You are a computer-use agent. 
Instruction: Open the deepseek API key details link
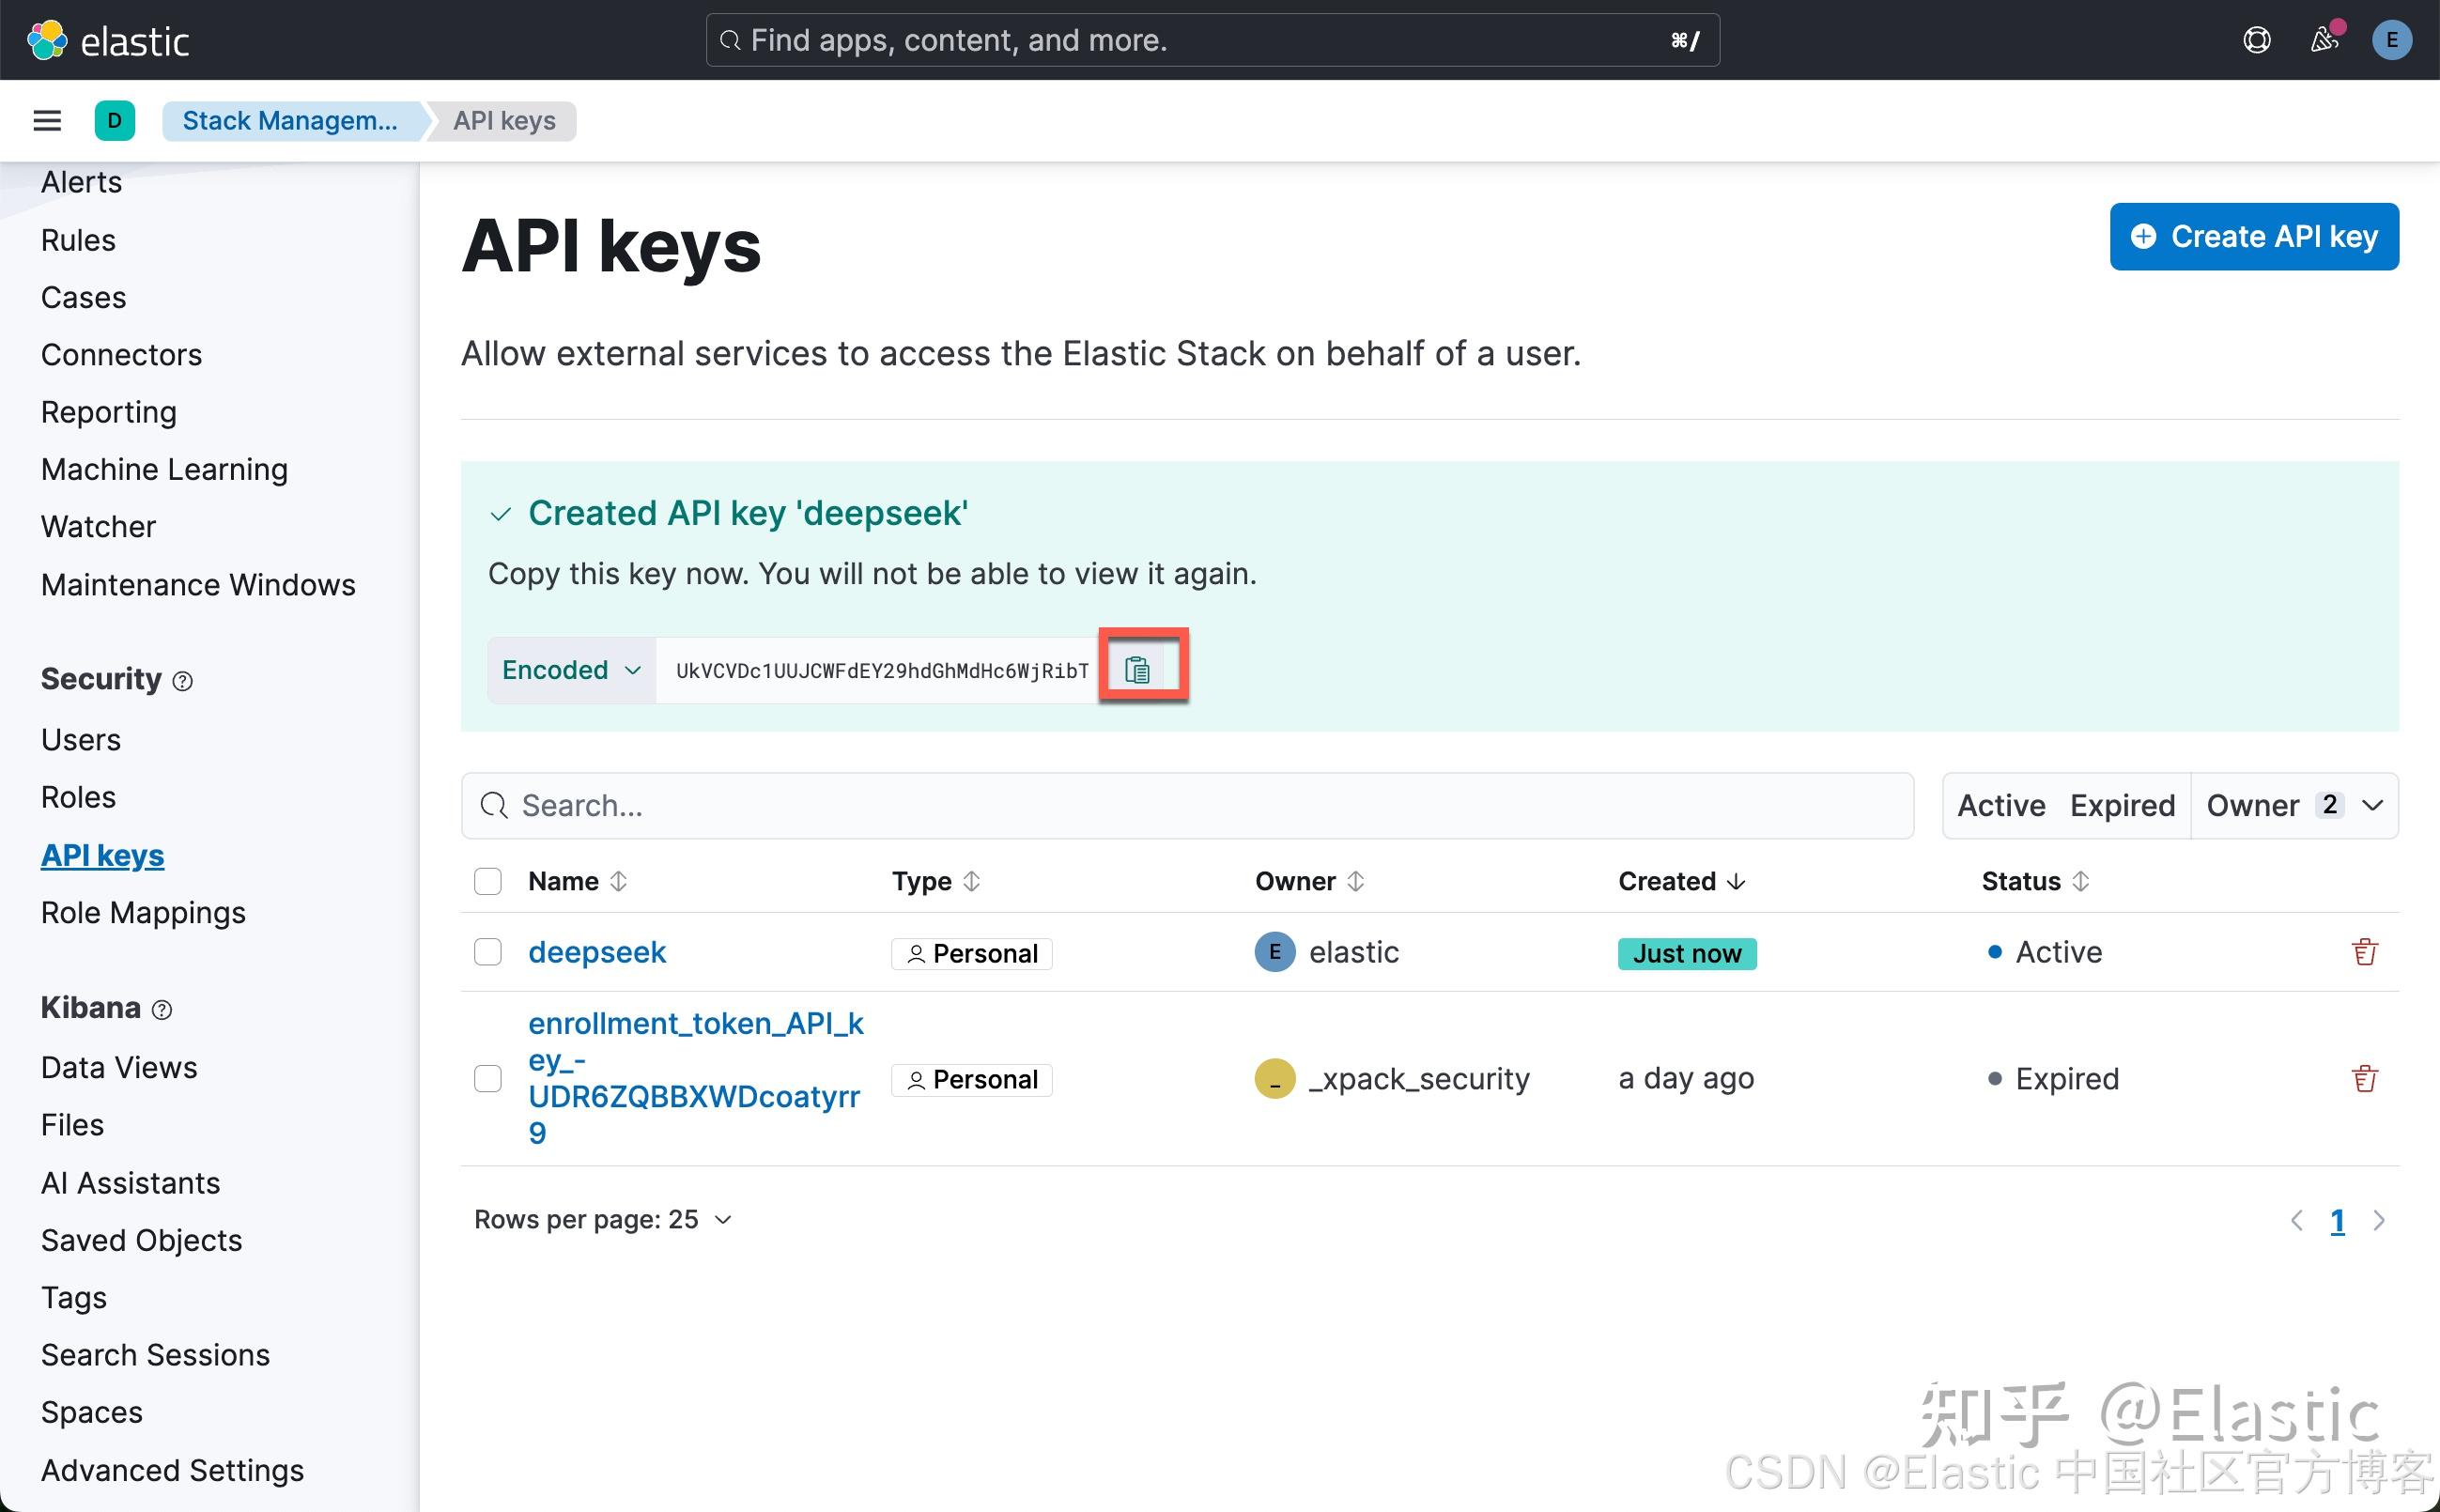[x=597, y=951]
